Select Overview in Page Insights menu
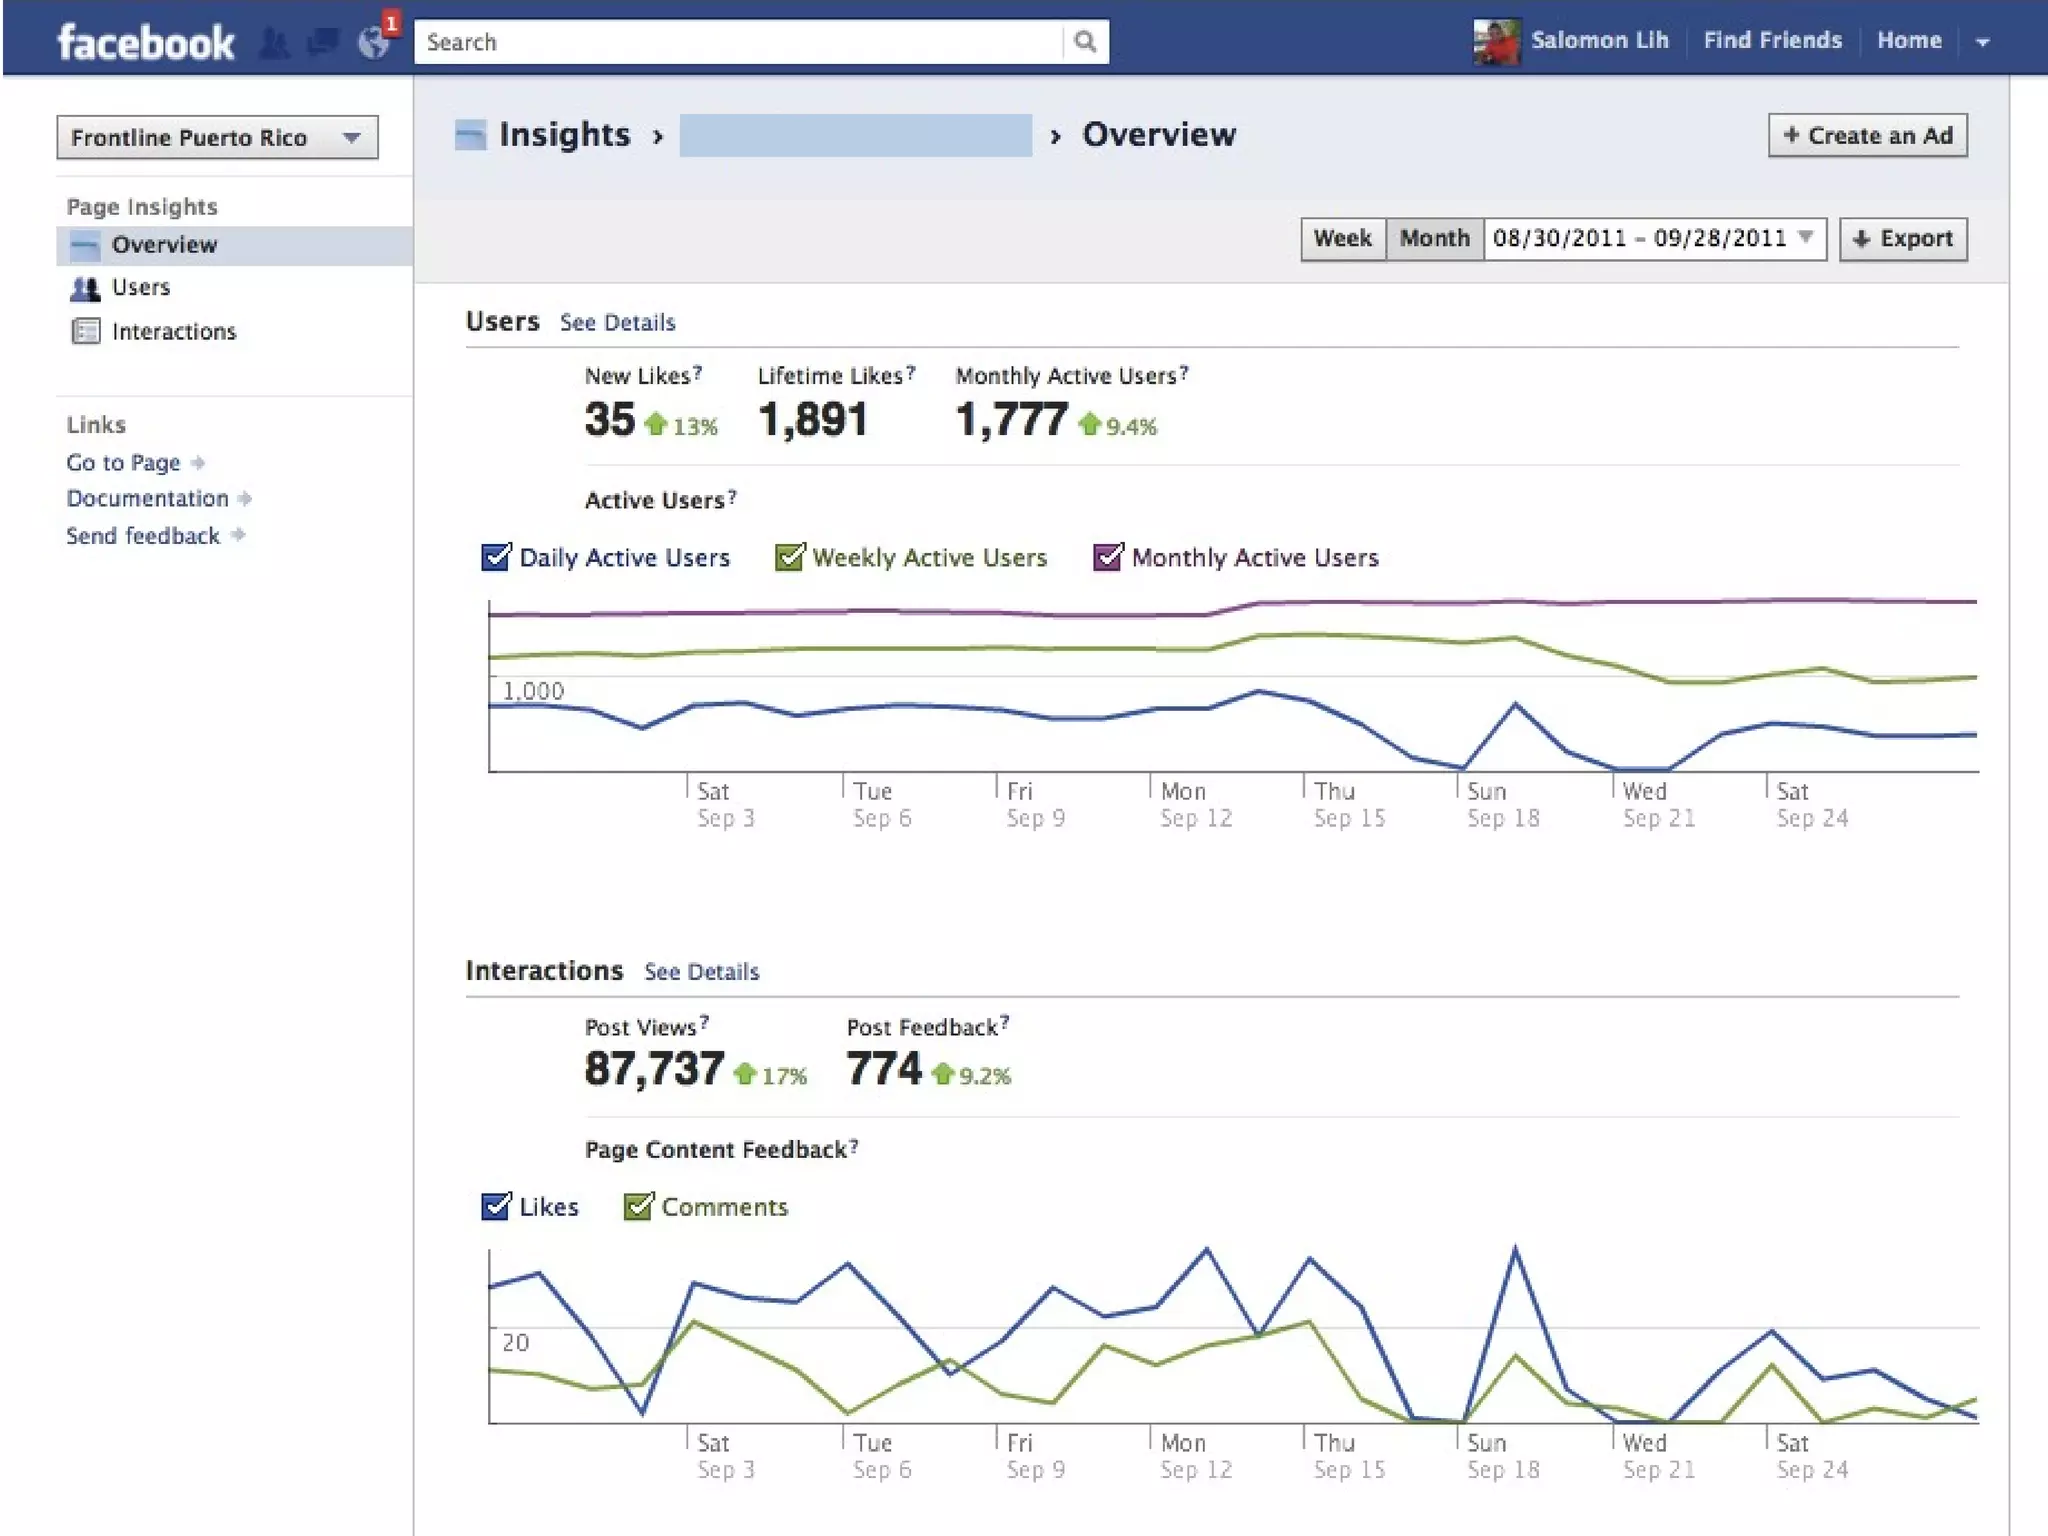This screenshot has height=1536, width=2048. click(164, 245)
